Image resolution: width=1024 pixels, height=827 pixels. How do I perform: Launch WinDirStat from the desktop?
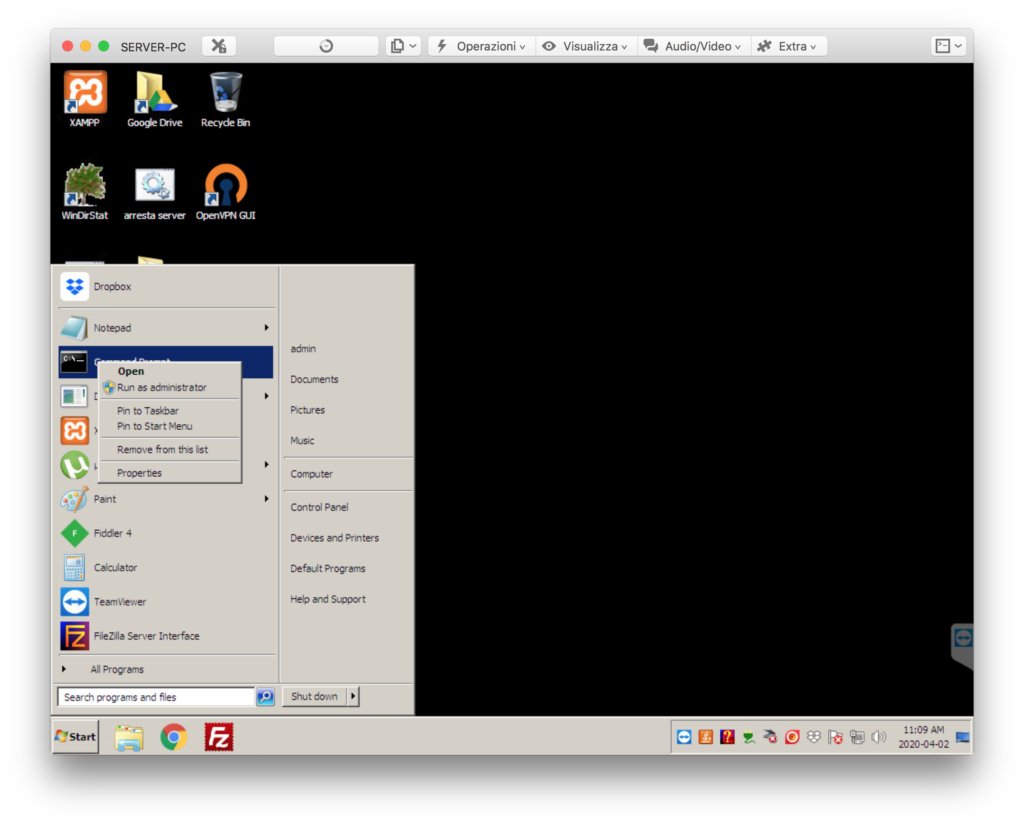85,192
